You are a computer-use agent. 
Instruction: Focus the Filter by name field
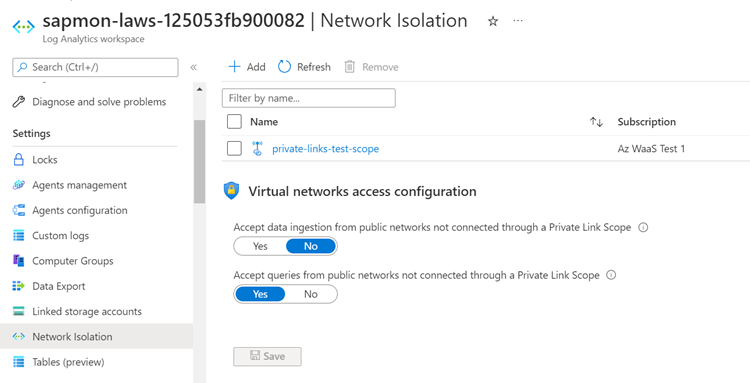point(309,98)
